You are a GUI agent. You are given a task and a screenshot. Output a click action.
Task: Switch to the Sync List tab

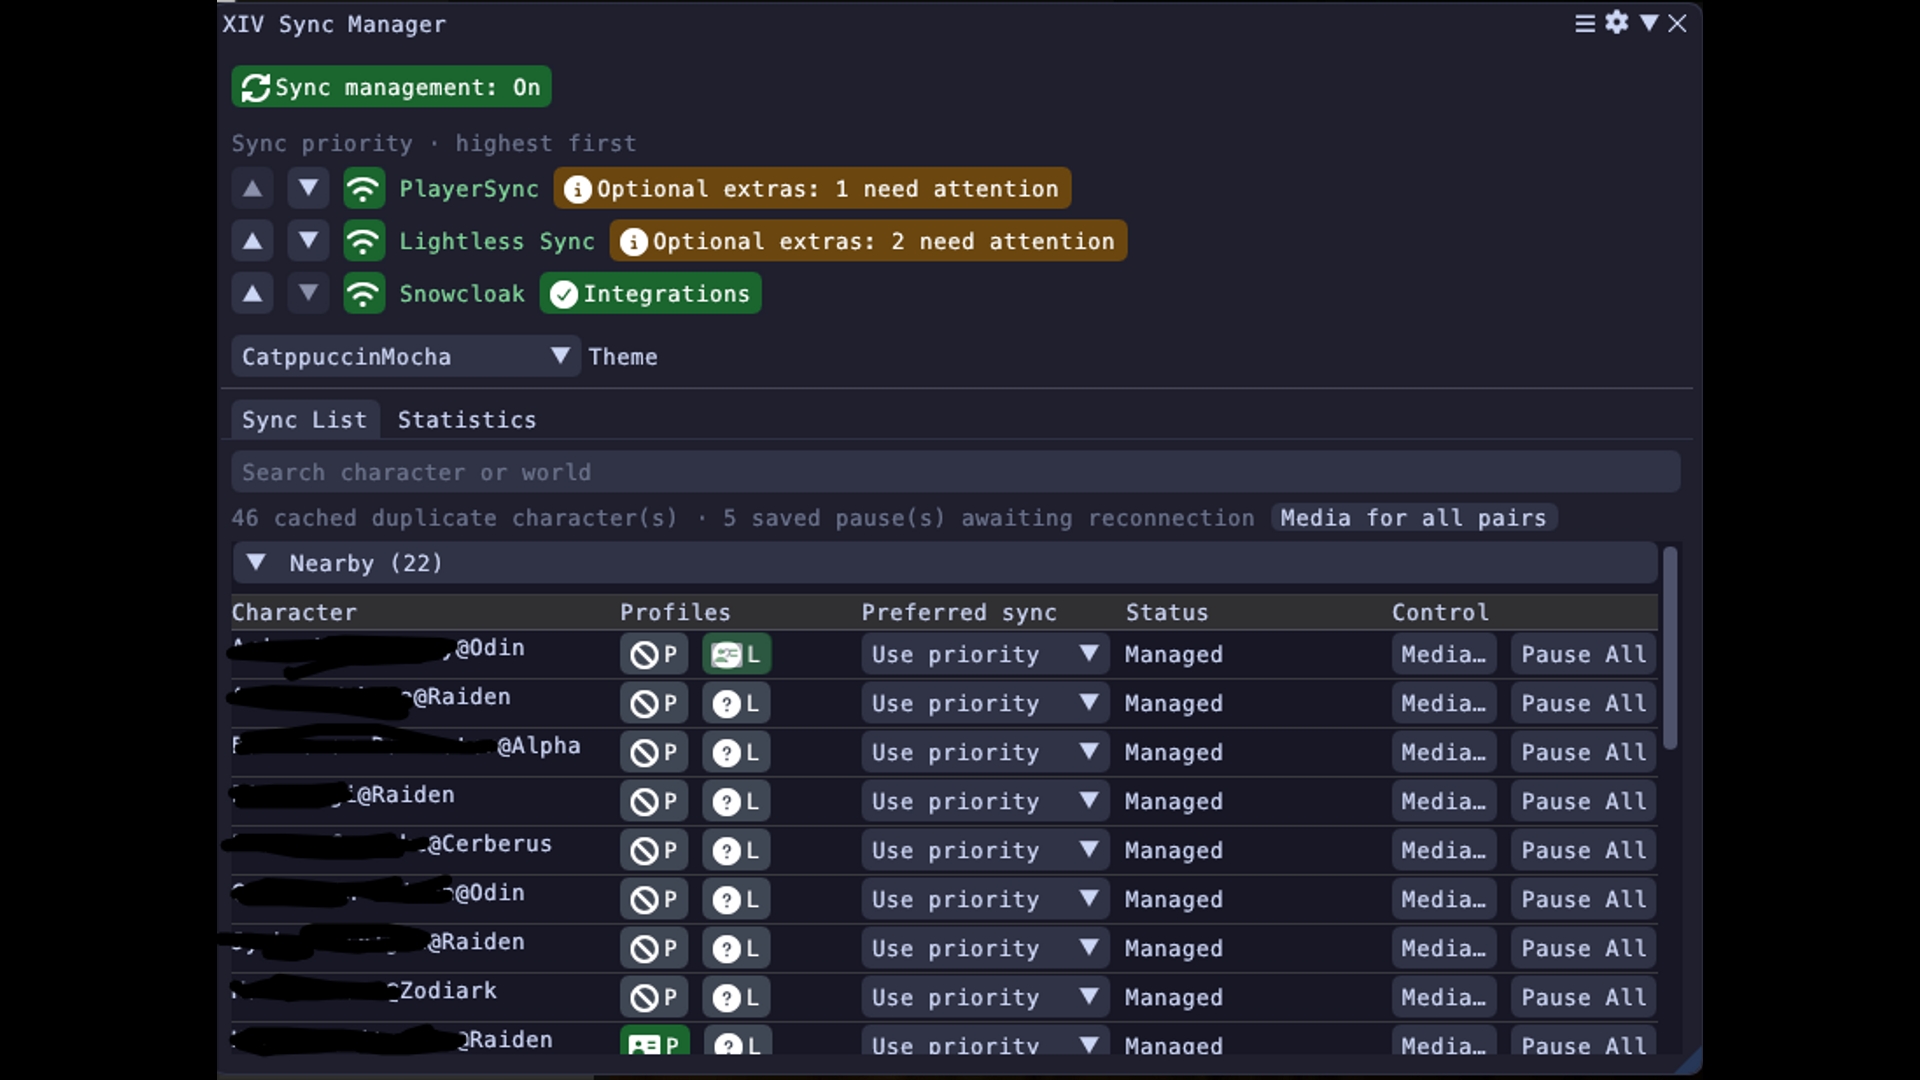tap(304, 420)
